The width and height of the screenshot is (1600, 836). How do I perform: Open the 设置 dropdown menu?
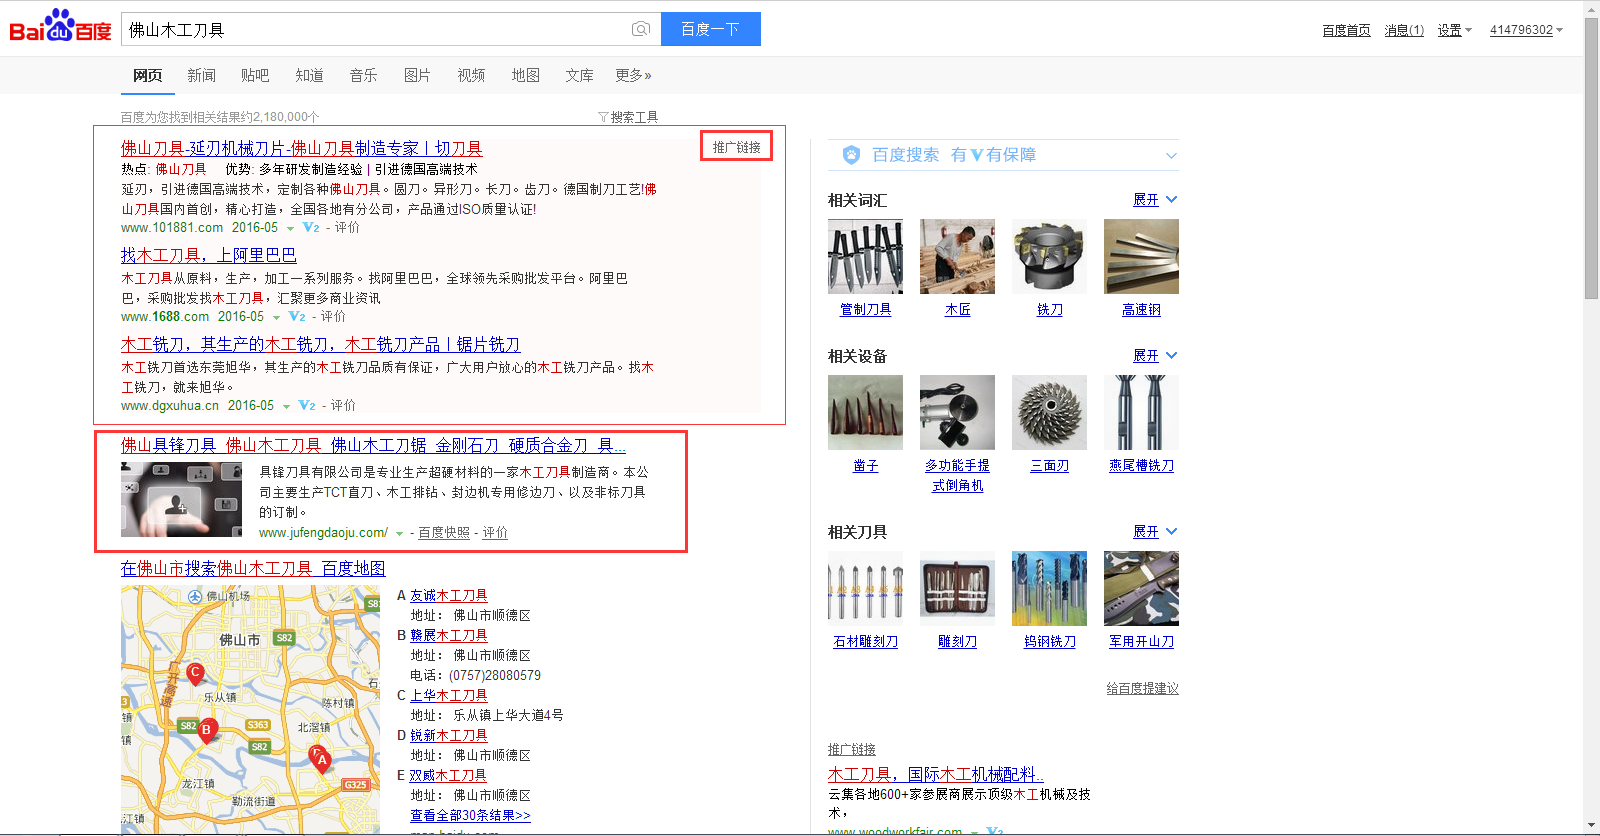tap(1454, 31)
